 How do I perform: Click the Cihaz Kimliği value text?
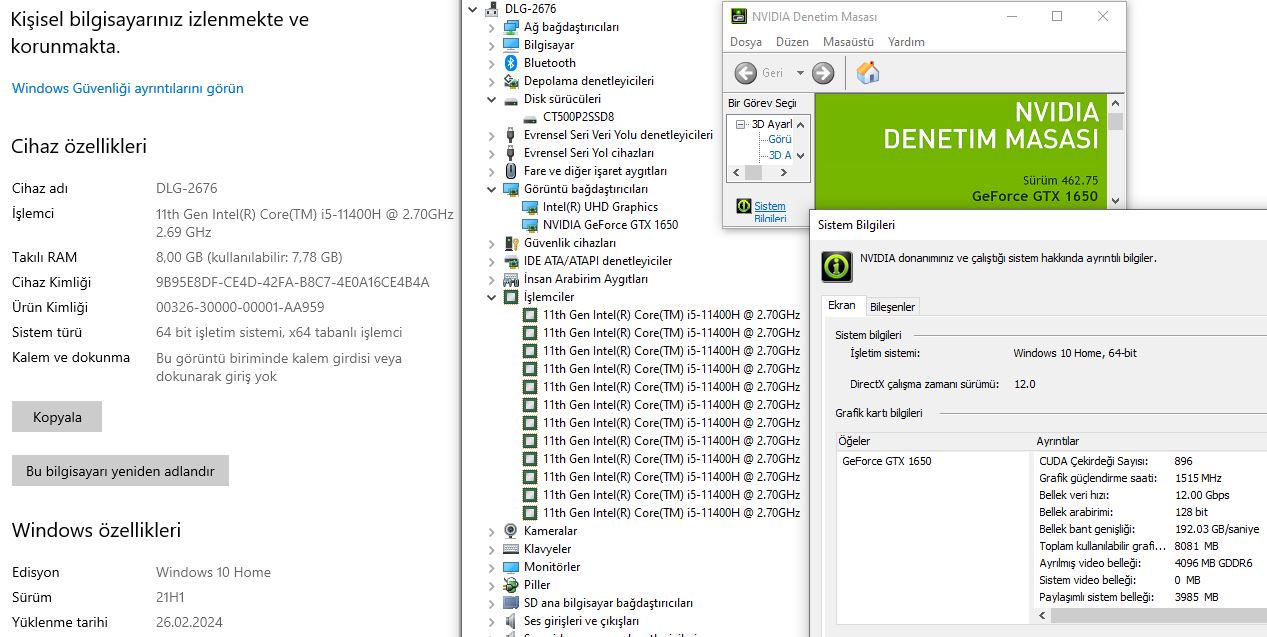tap(293, 282)
